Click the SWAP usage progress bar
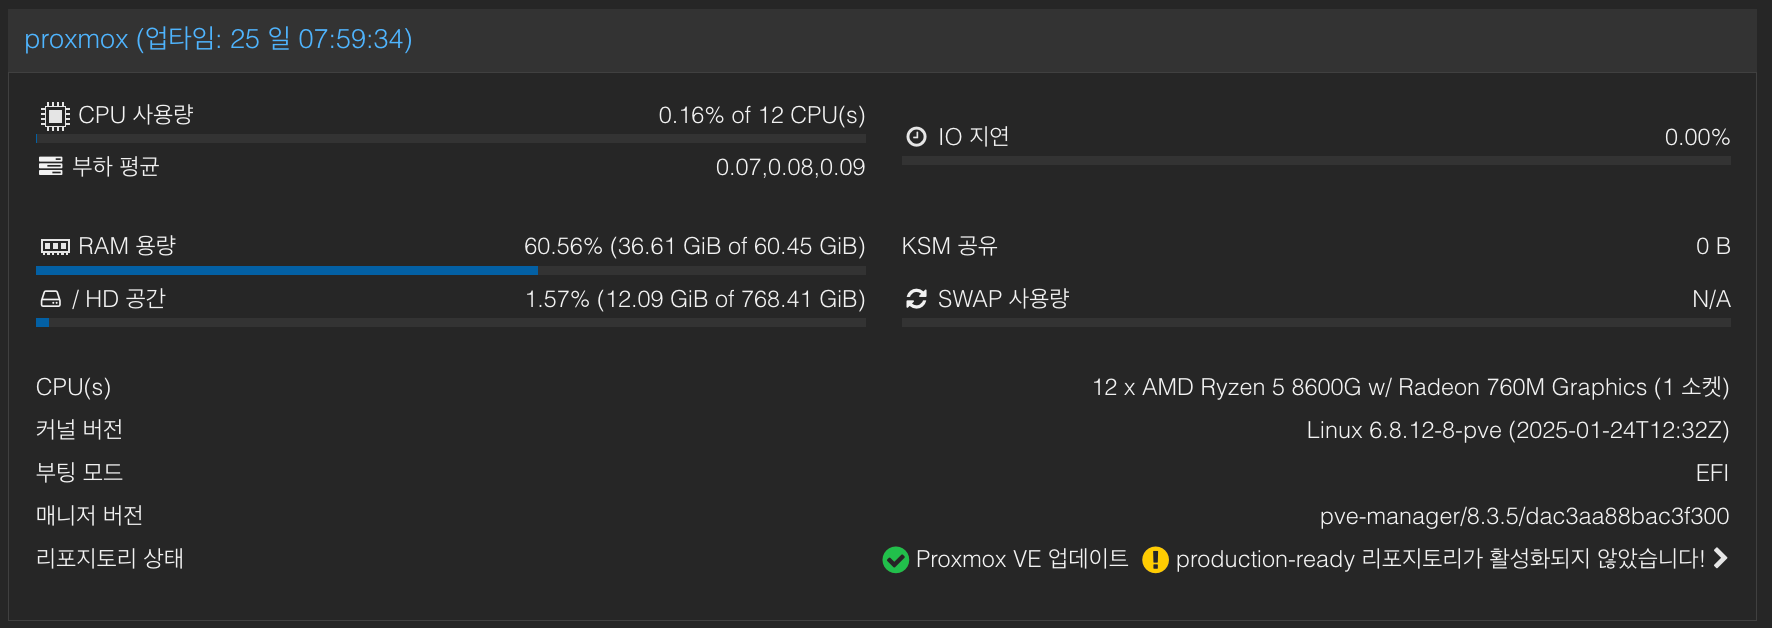Screen dimensions: 1772x628 pyautogui.click(x=1315, y=322)
